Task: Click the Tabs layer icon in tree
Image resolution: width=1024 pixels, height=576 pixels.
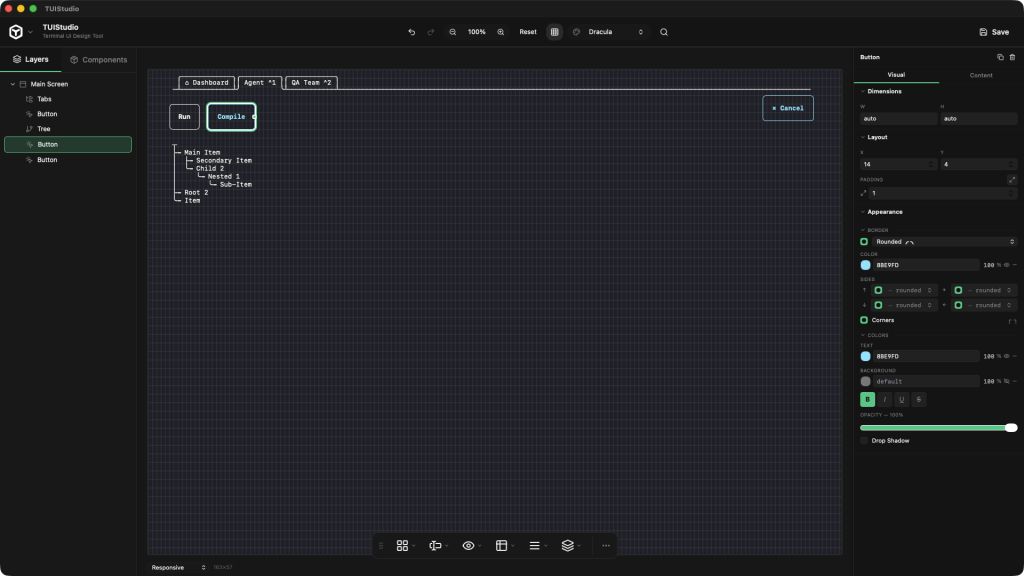Action: click(x=29, y=99)
